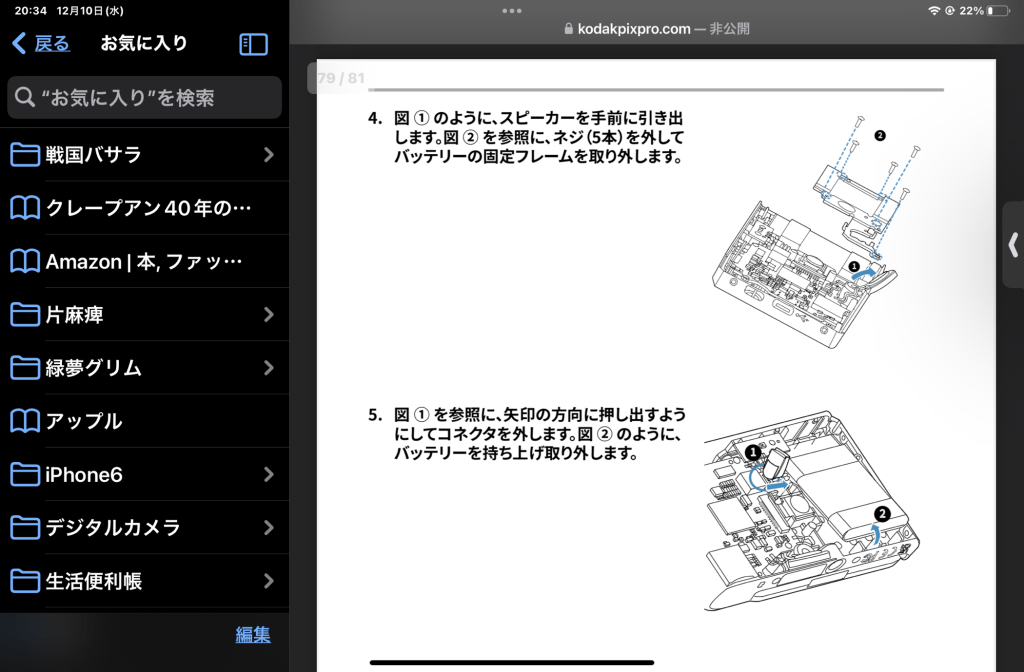Open the 緑夢グリム folder
The image size is (1024, 672).
click(x=94, y=368)
